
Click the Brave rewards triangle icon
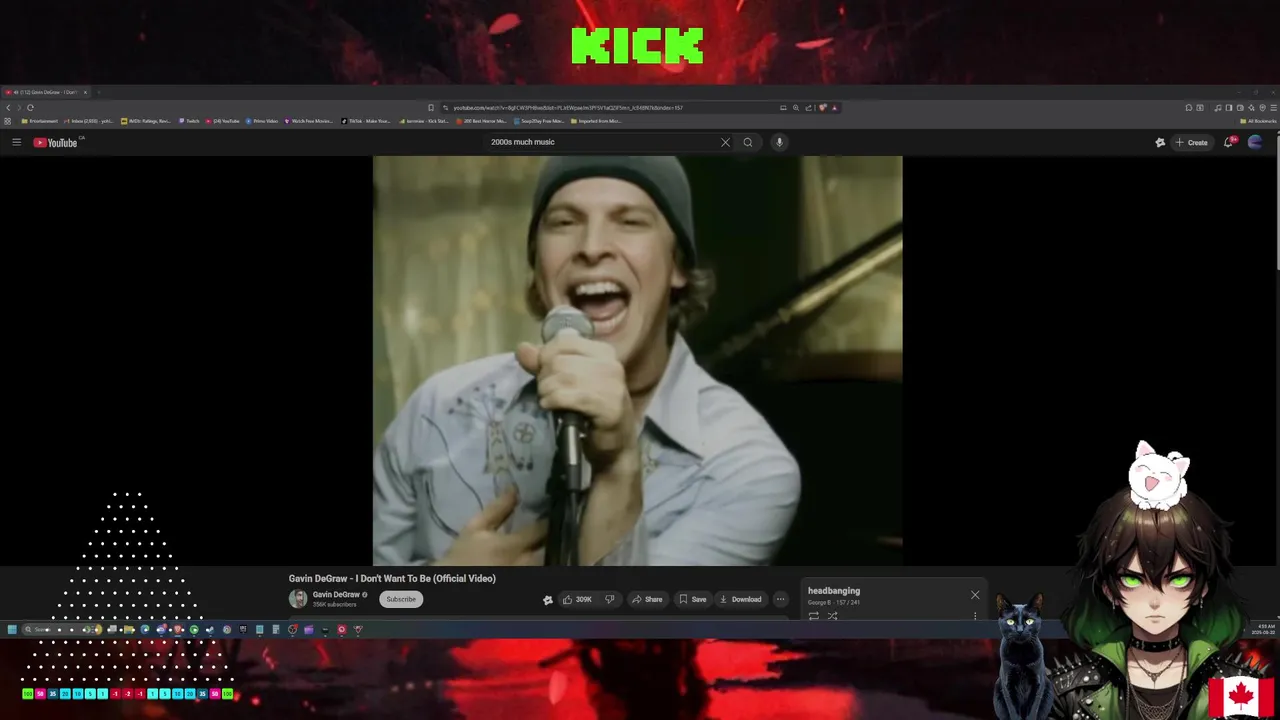pyautogui.click(x=835, y=108)
